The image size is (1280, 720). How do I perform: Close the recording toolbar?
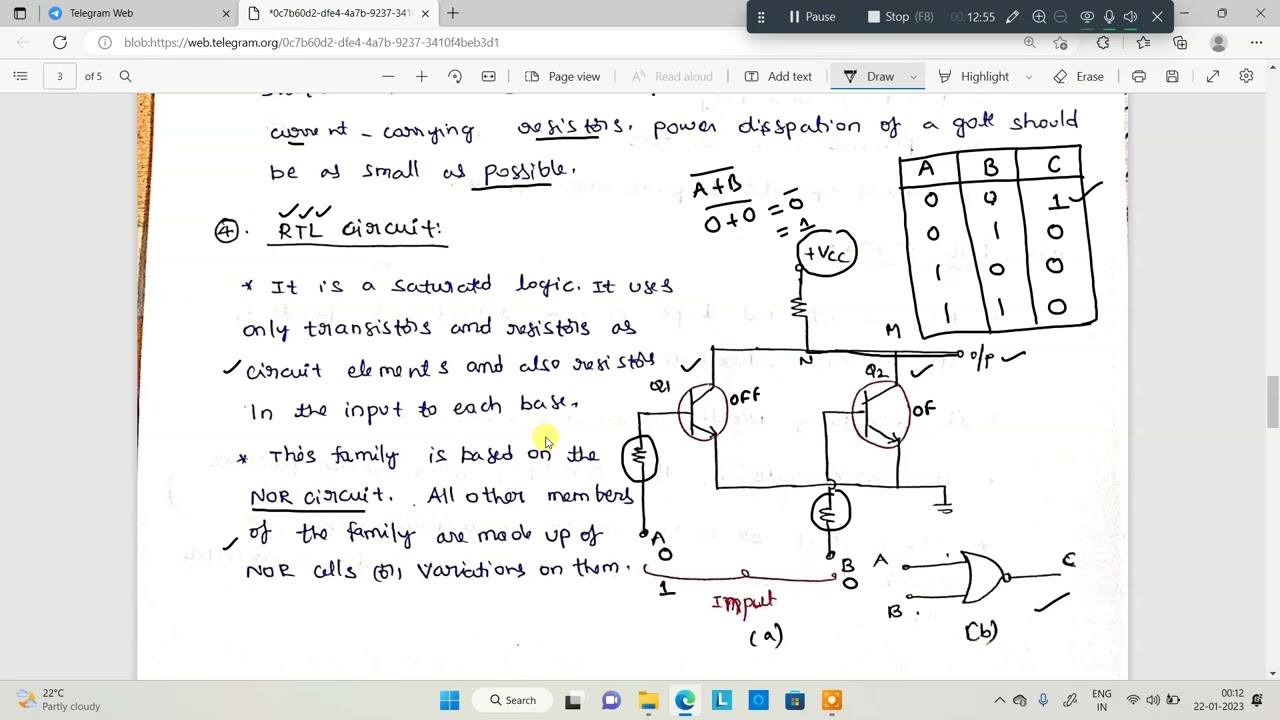(x=1157, y=16)
